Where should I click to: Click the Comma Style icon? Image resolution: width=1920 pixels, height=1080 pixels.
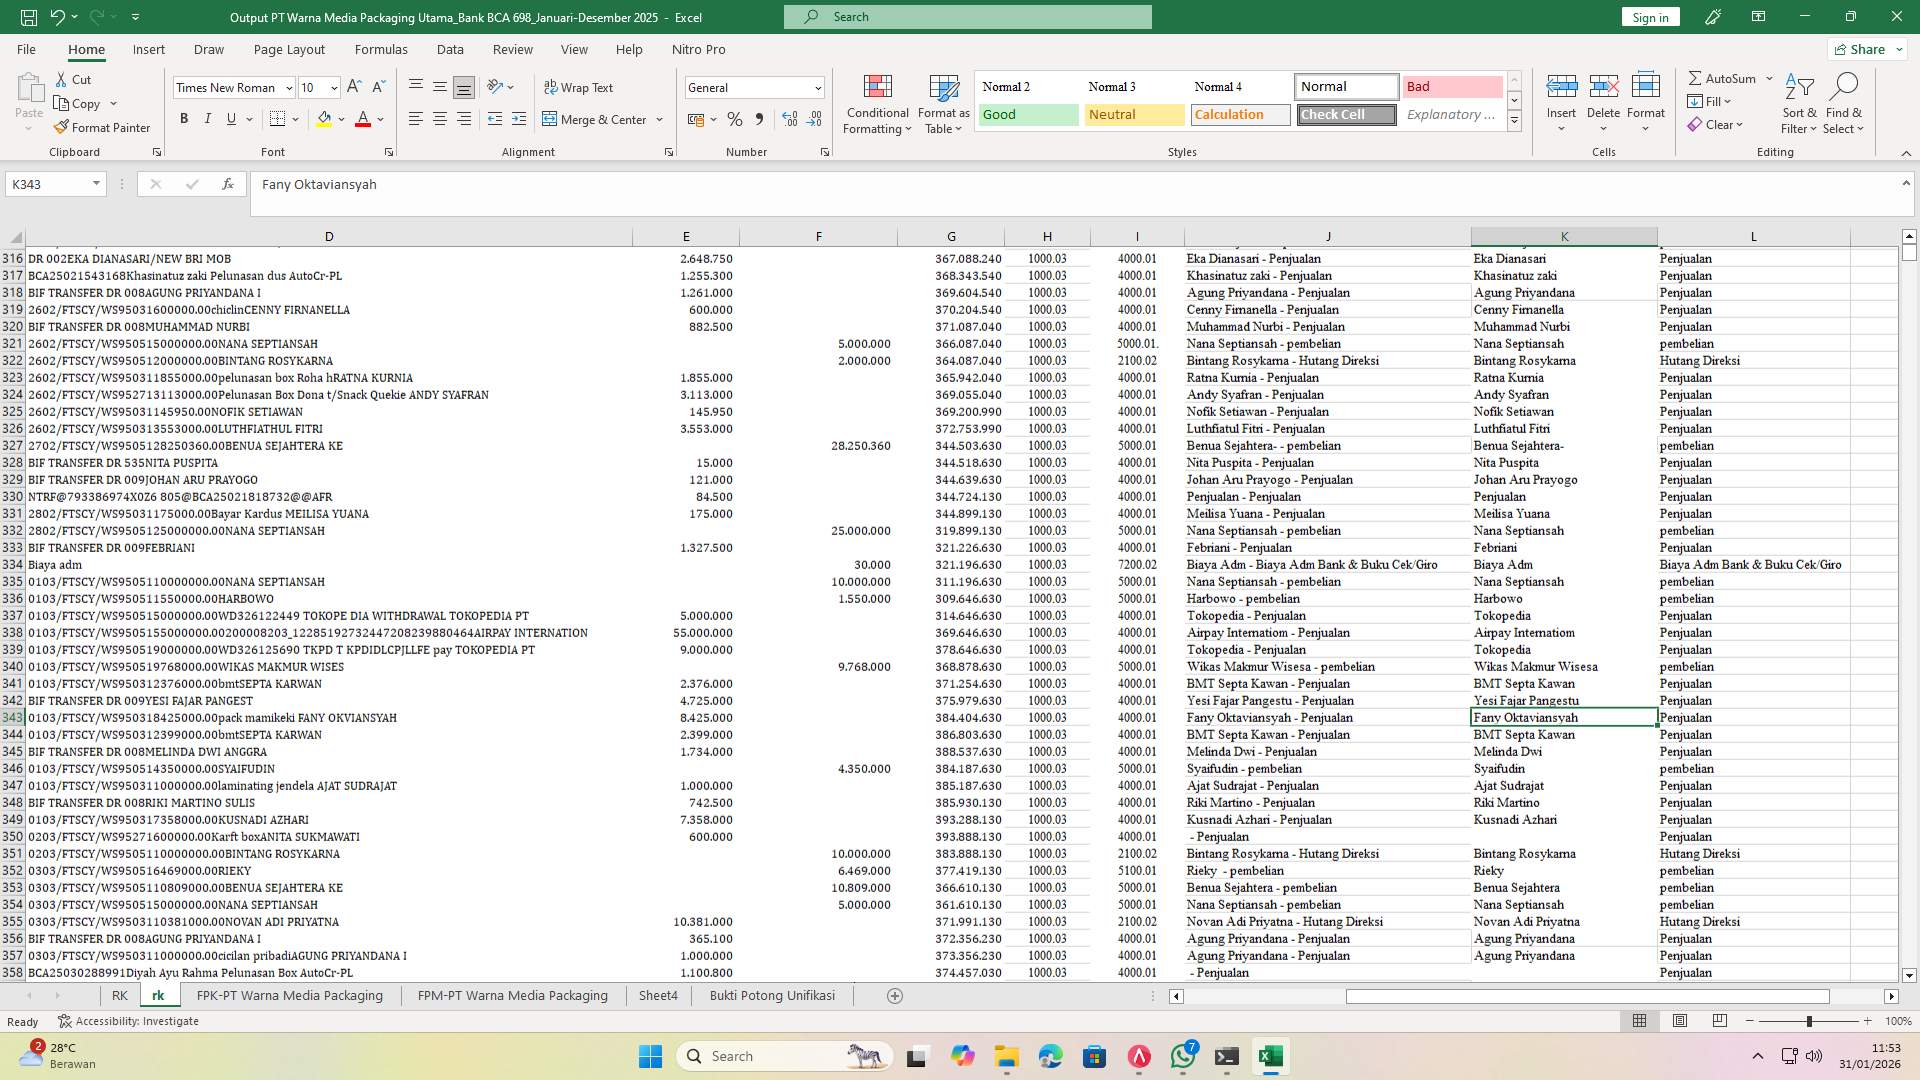[759, 119]
